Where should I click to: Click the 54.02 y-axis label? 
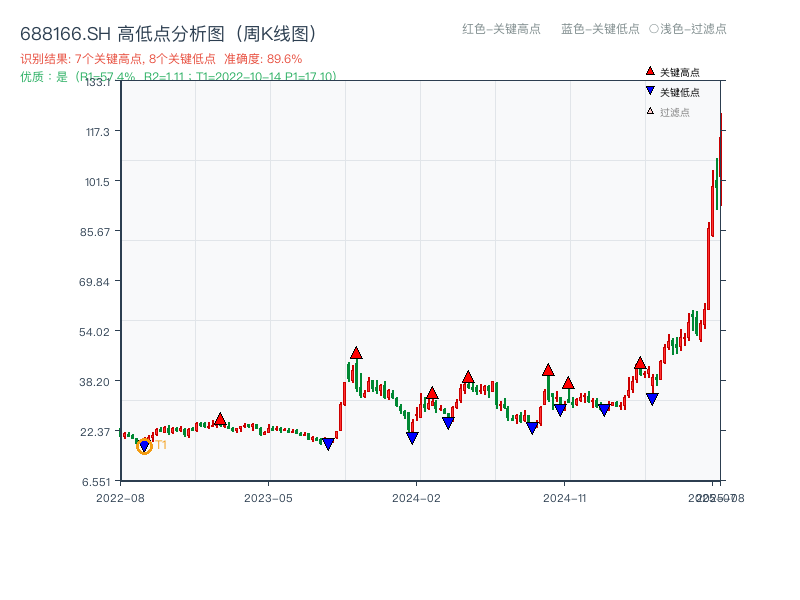click(x=94, y=332)
